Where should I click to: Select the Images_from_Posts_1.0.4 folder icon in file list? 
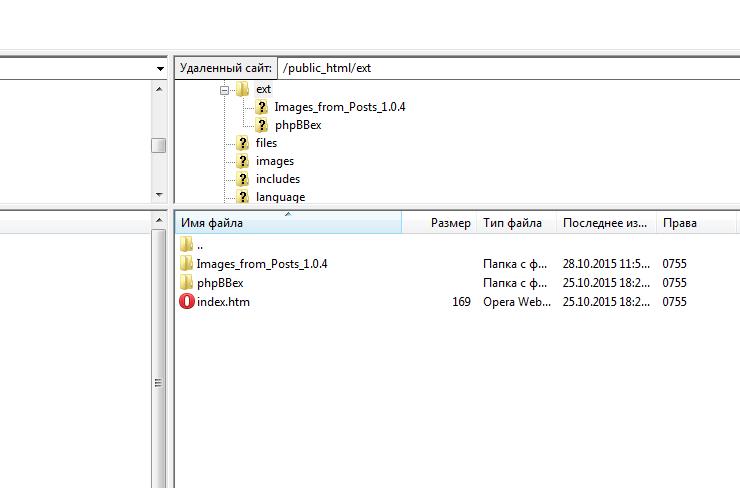point(186,264)
